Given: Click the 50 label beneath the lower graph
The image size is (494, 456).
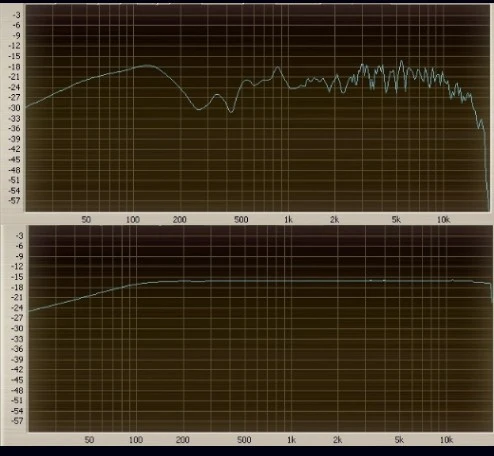Looking at the screenshot, I should click(89, 440).
